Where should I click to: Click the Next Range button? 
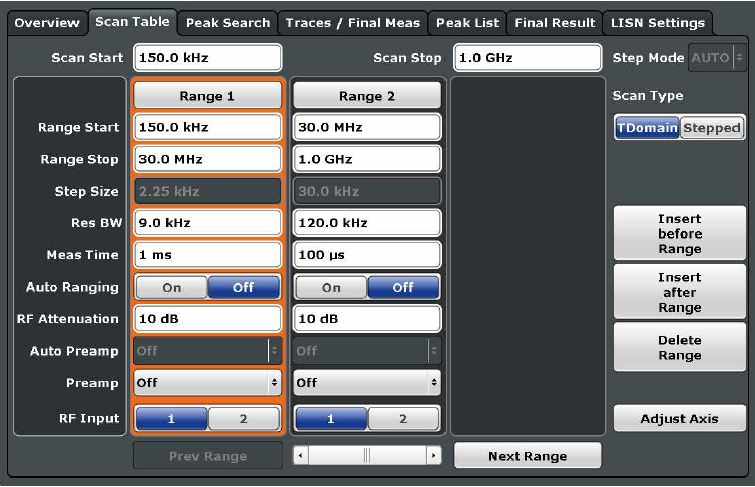(527, 456)
